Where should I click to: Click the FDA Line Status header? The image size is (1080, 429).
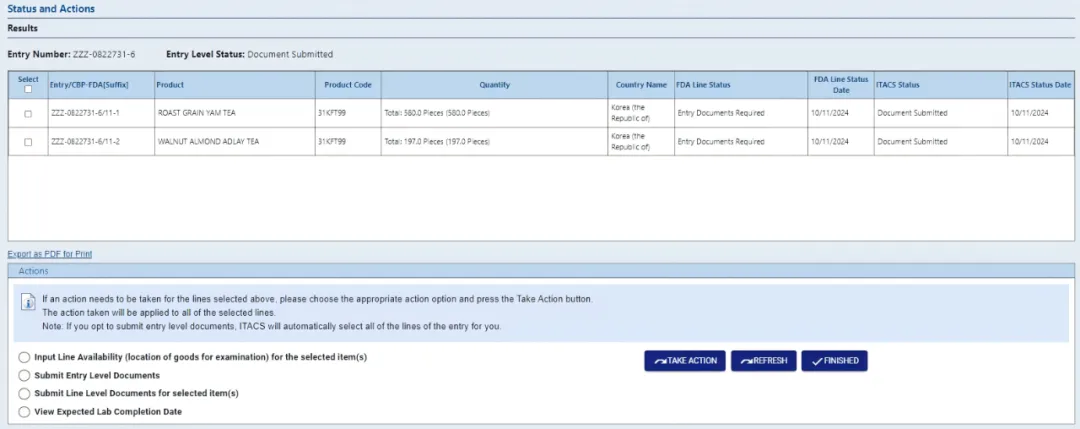[x=704, y=85]
